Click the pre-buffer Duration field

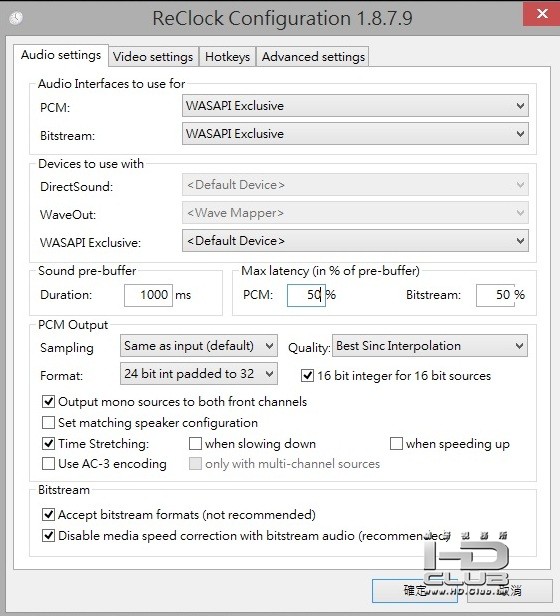149,295
